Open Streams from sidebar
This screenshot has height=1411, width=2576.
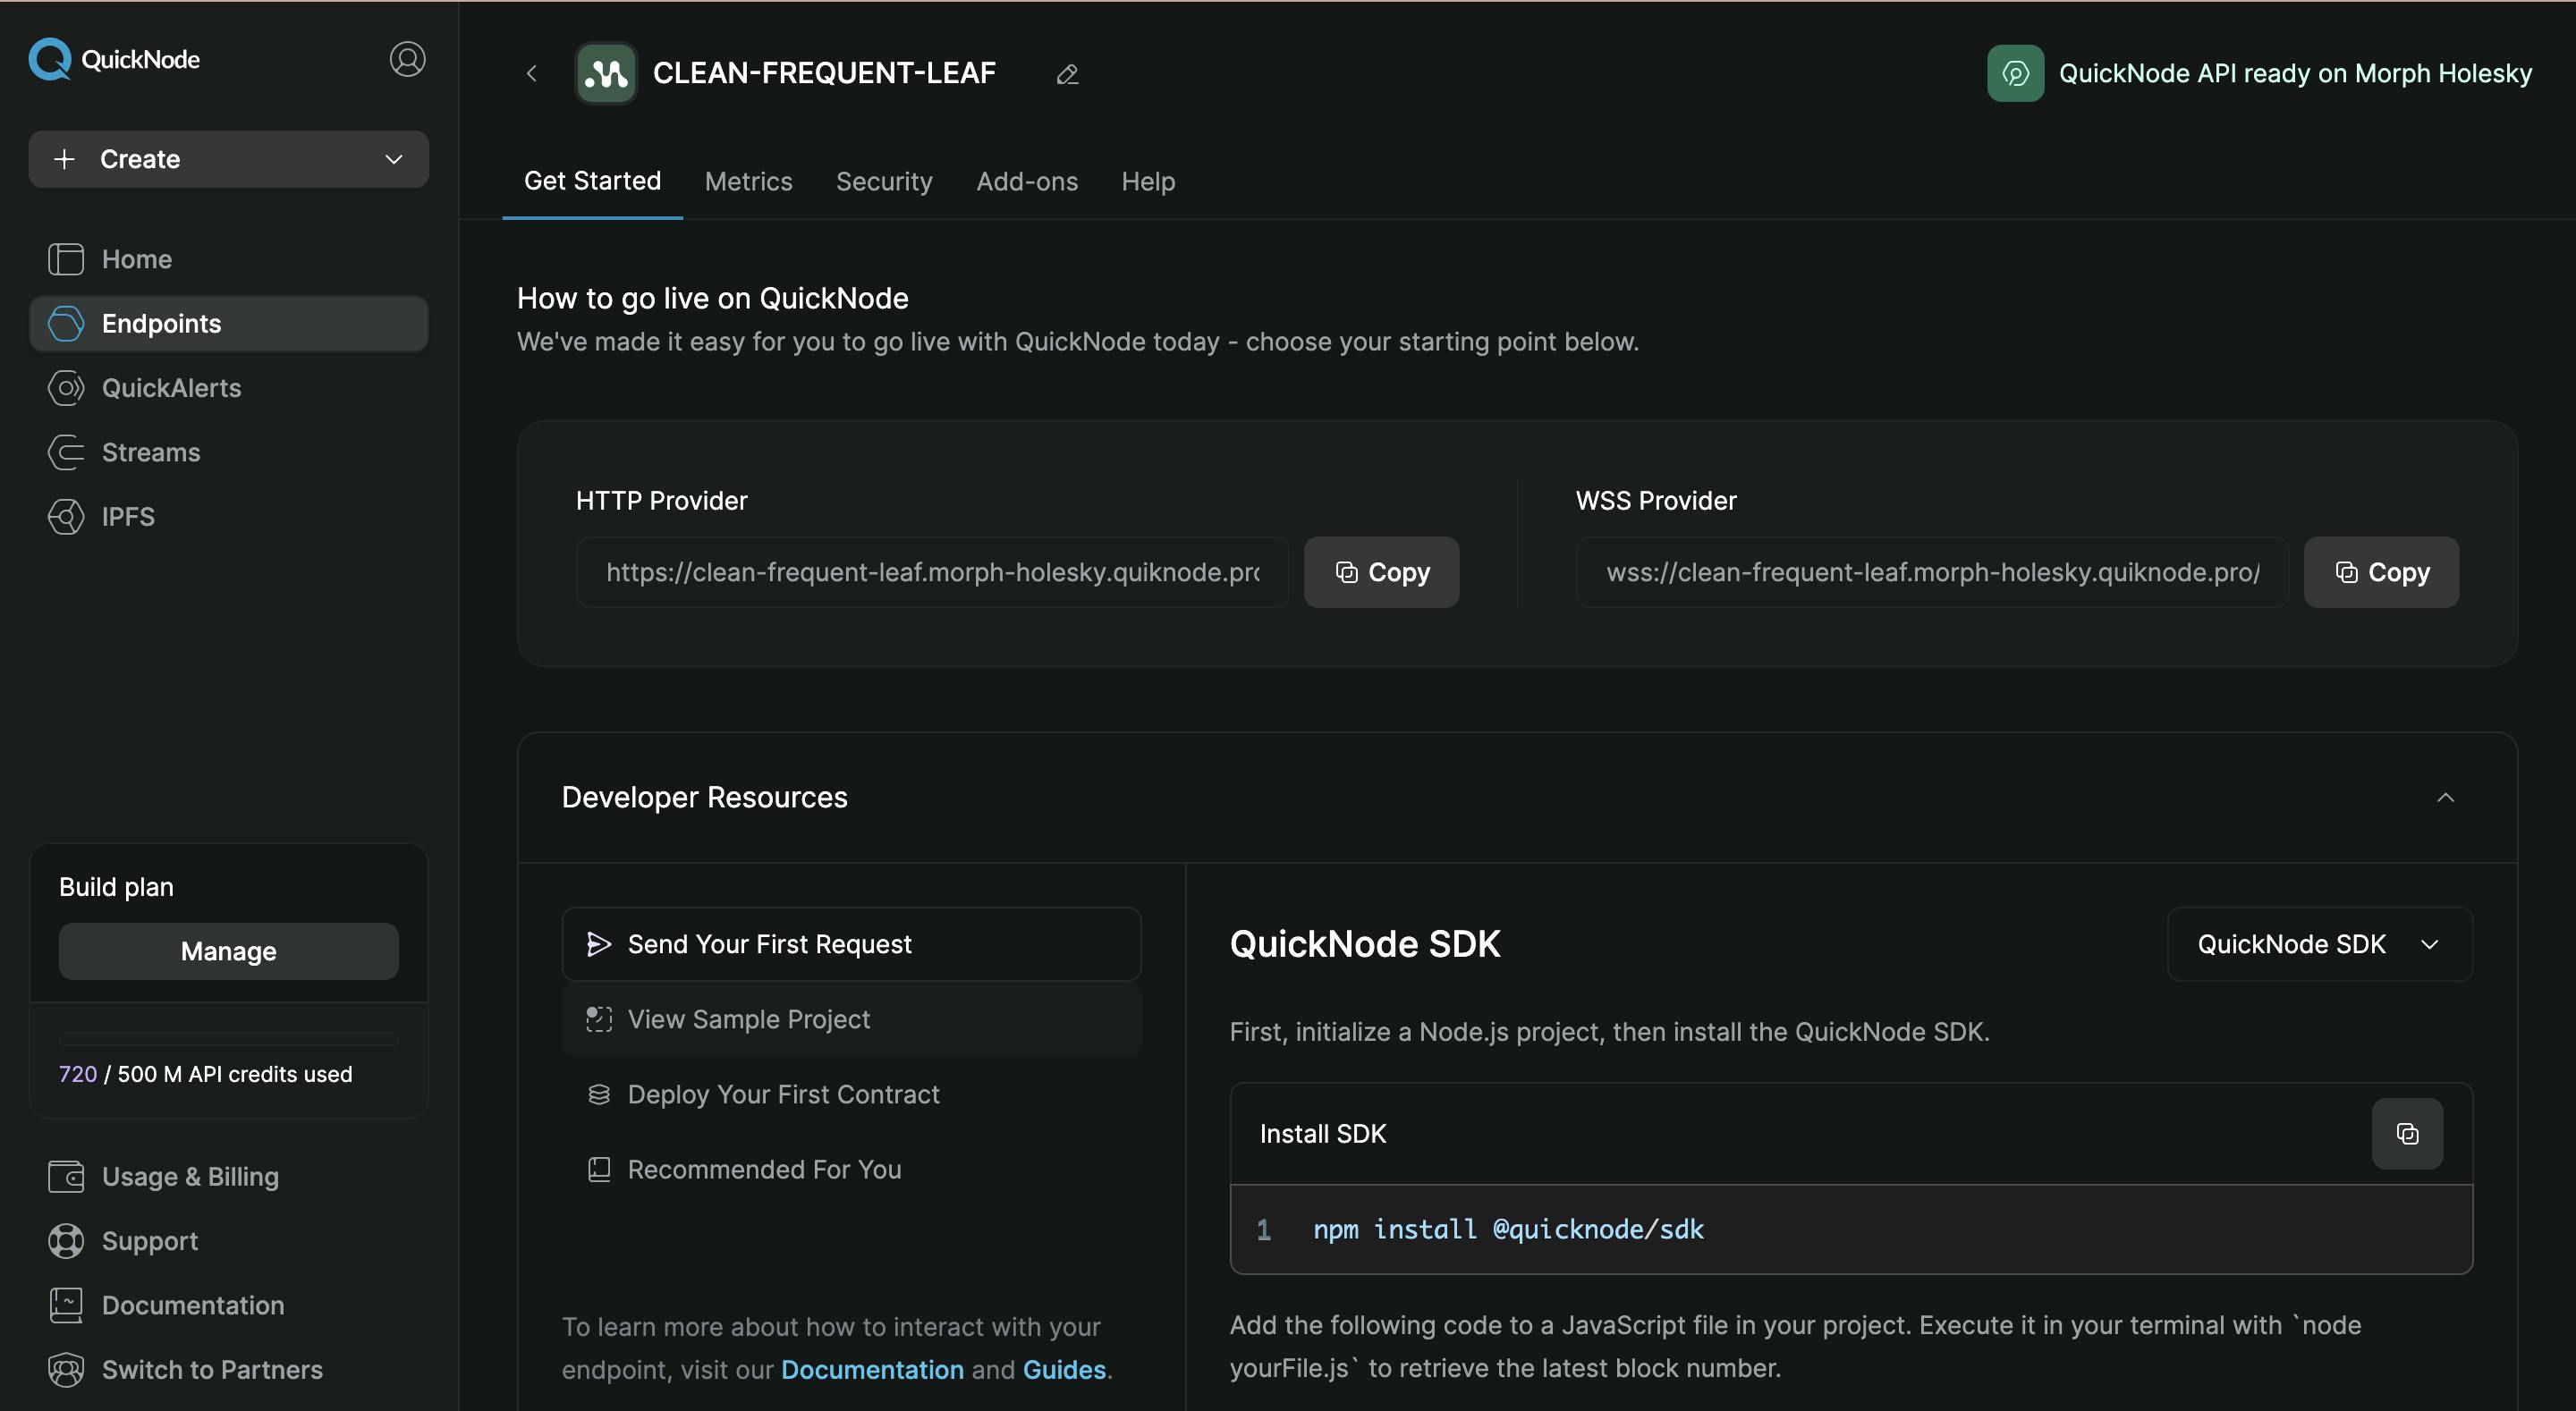click(228, 452)
